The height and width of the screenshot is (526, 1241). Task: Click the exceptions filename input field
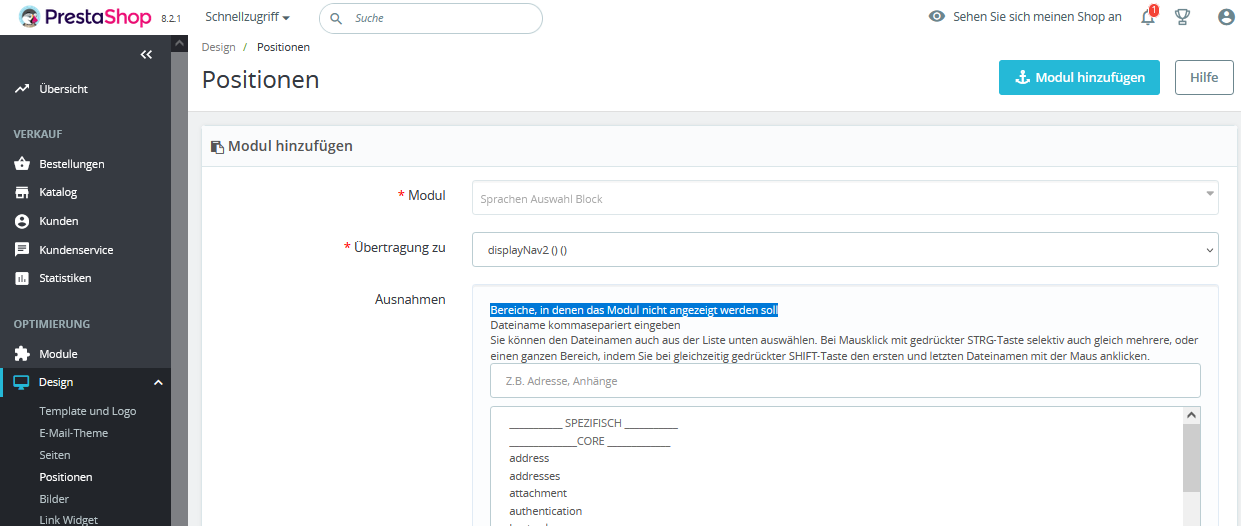pyautogui.click(x=845, y=381)
